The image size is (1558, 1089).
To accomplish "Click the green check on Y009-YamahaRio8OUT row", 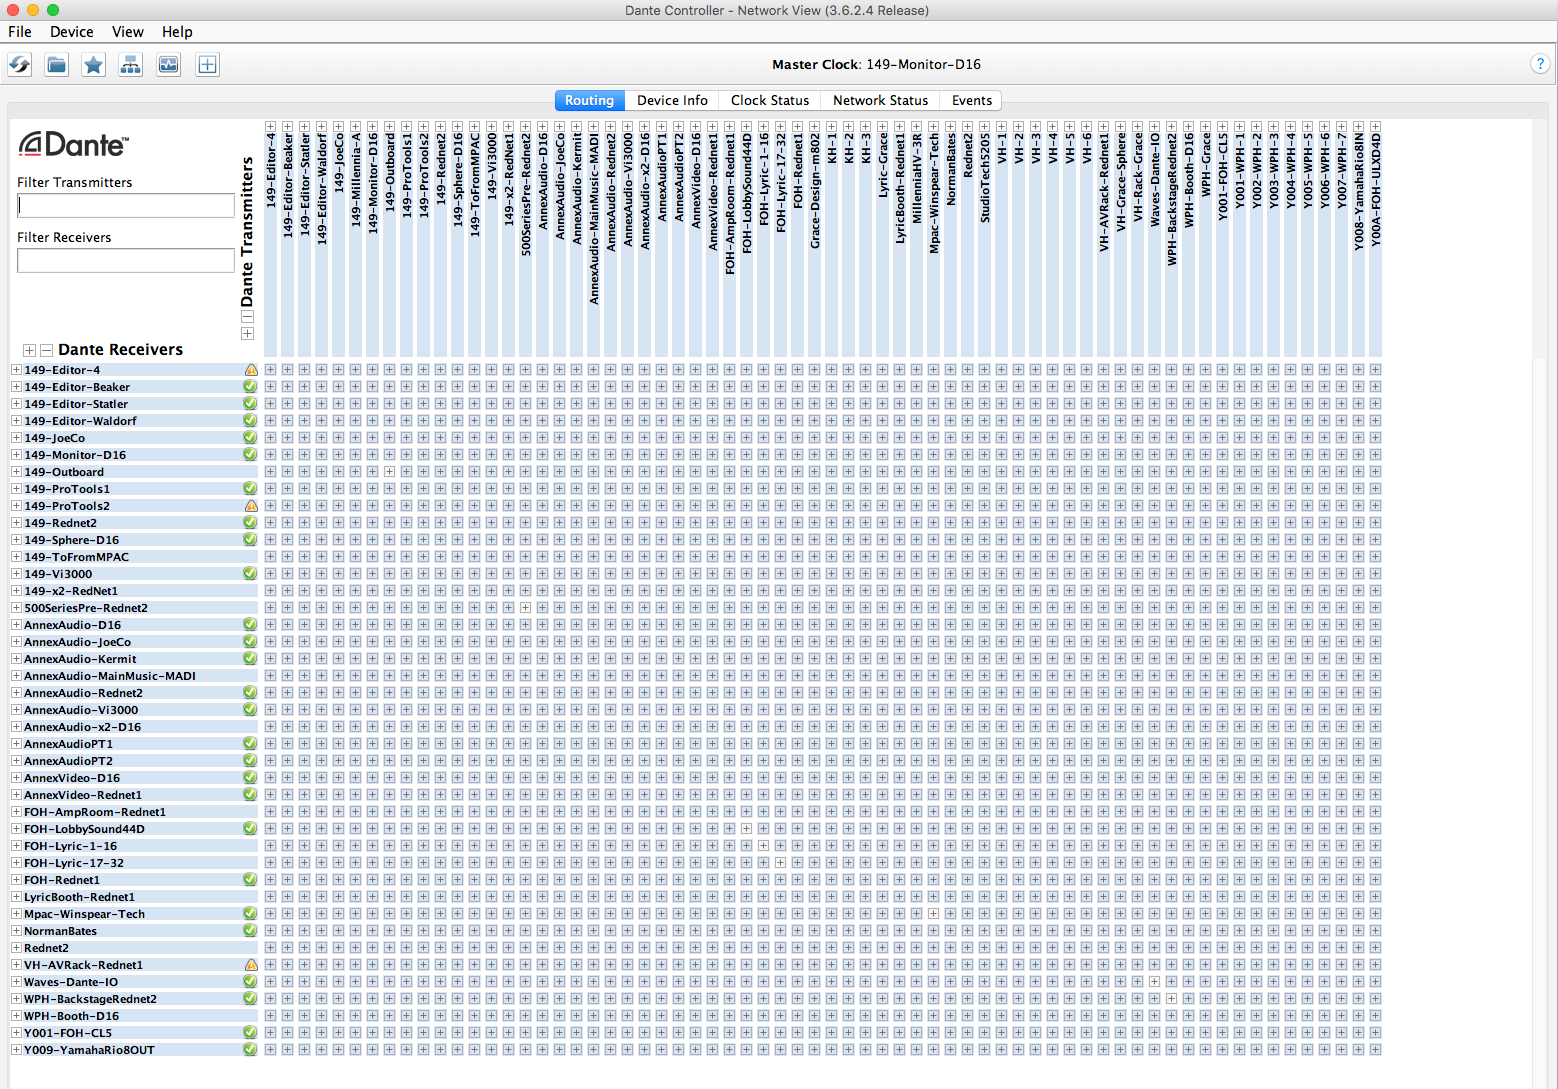I will click(250, 1050).
